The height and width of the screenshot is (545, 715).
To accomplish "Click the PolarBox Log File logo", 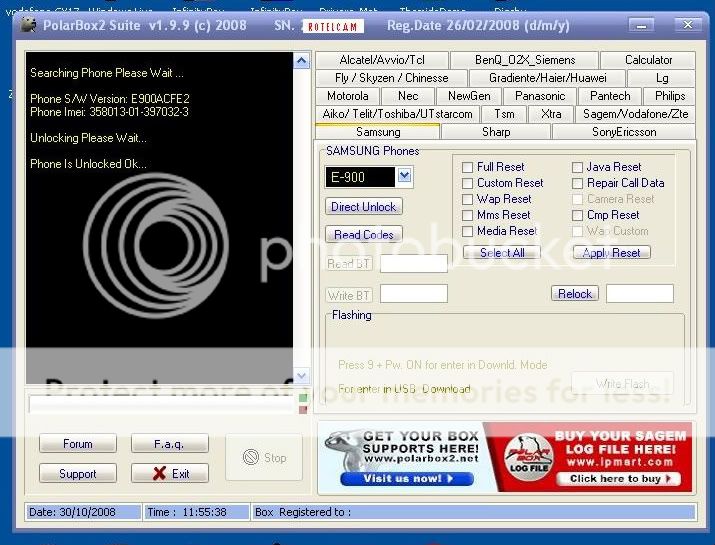I will (x=529, y=458).
